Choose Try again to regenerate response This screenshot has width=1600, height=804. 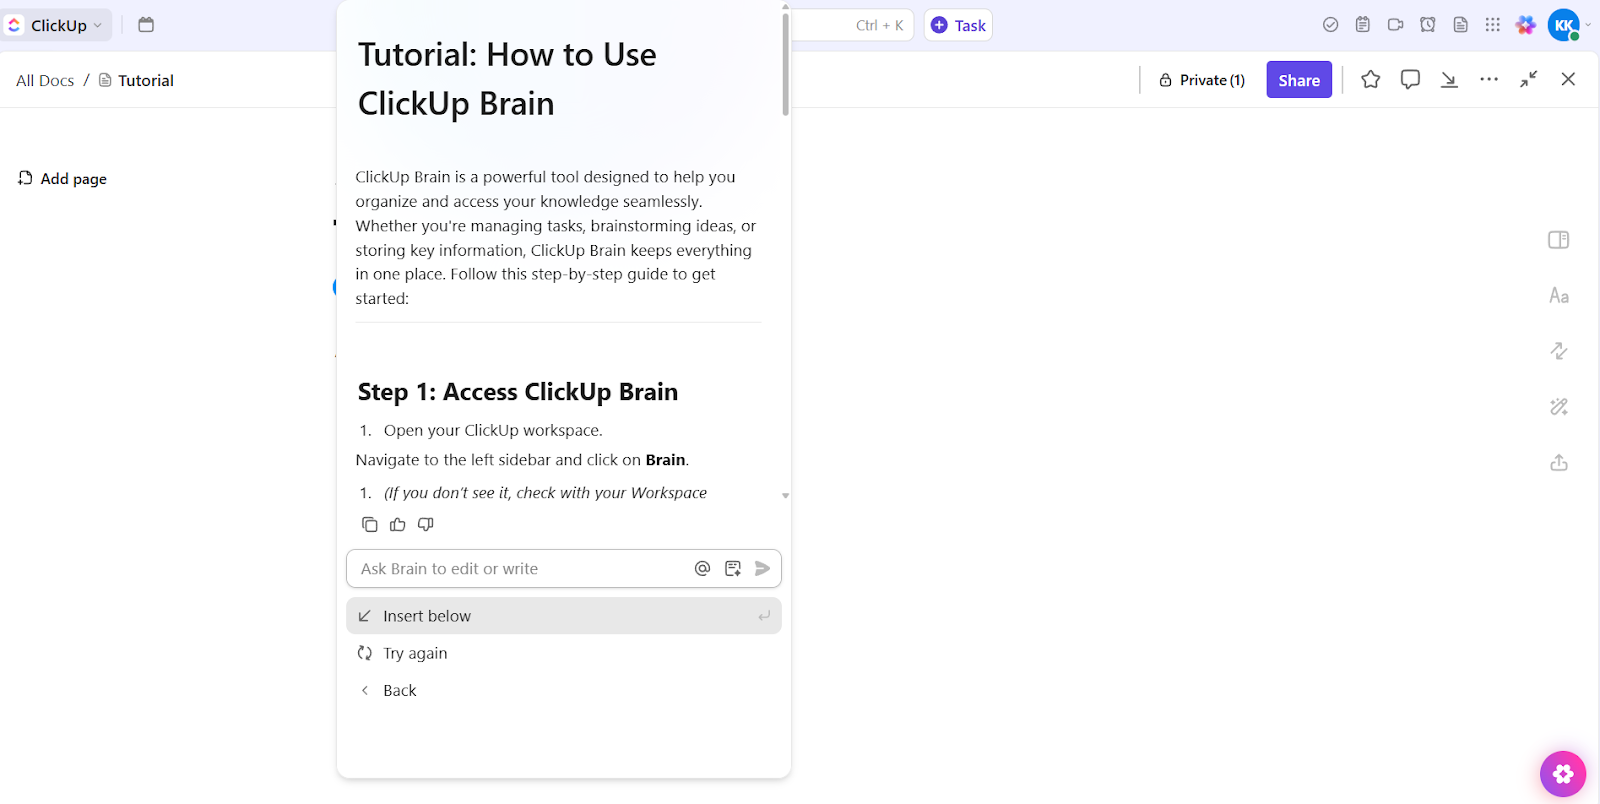click(x=415, y=653)
